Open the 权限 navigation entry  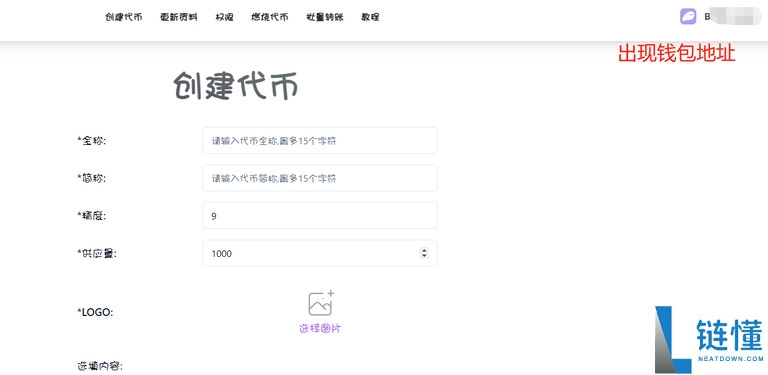click(x=224, y=17)
